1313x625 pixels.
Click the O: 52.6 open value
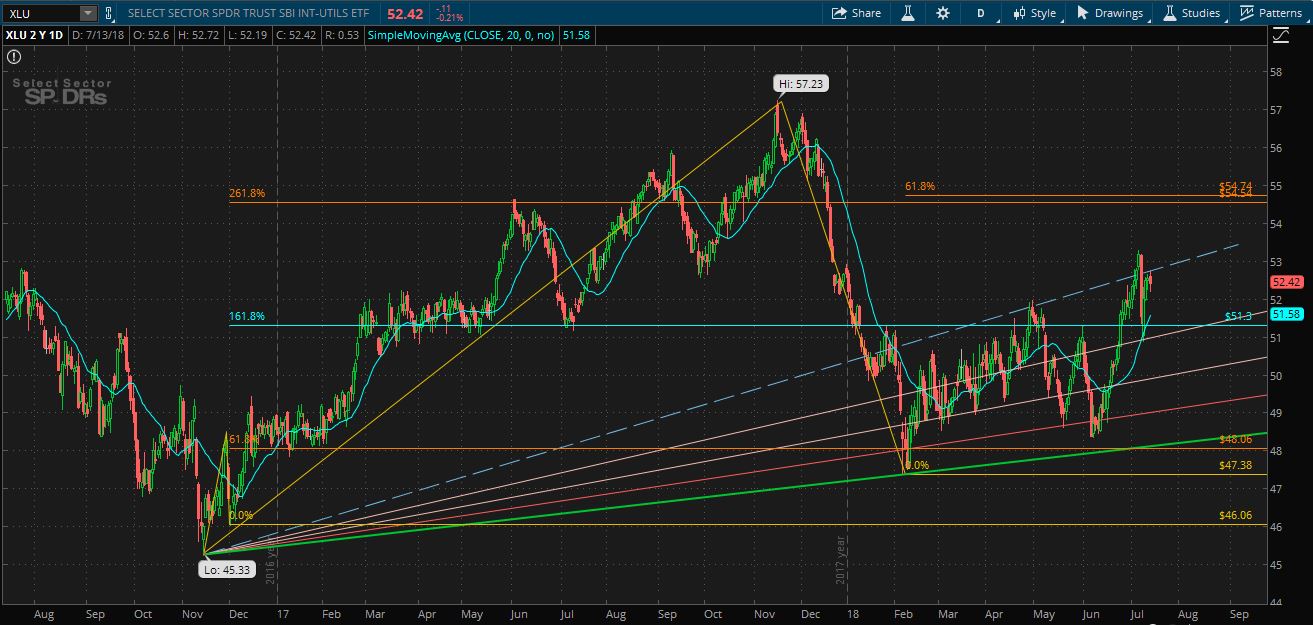tap(153, 36)
